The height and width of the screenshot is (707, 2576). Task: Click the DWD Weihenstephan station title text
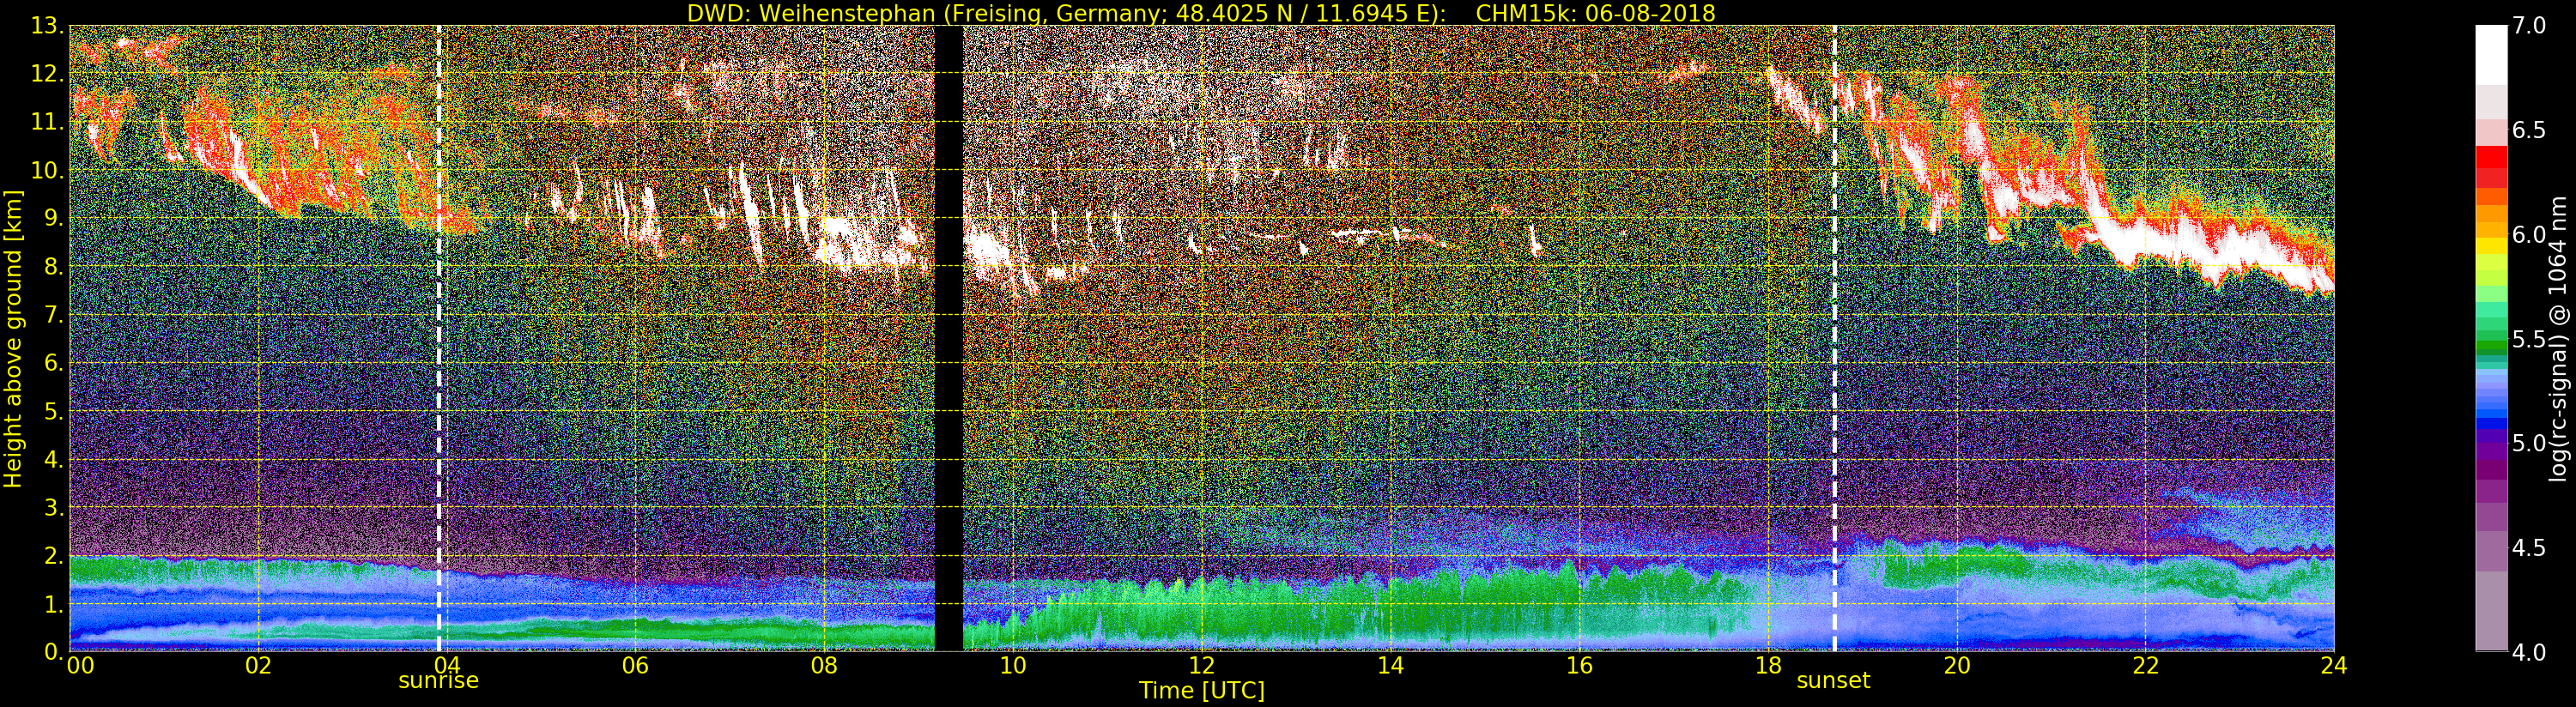point(1067,13)
